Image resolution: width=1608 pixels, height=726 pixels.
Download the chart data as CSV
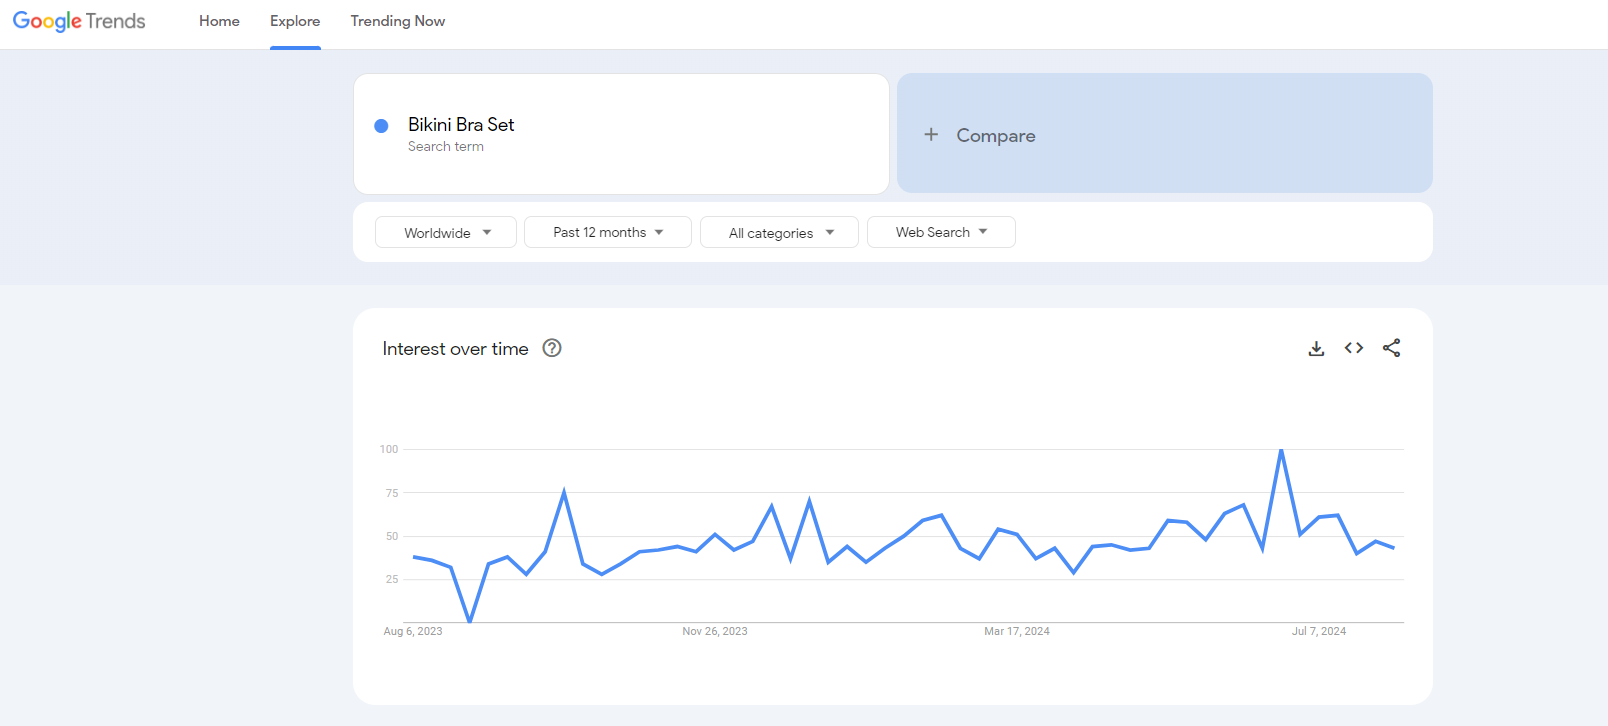(x=1316, y=348)
